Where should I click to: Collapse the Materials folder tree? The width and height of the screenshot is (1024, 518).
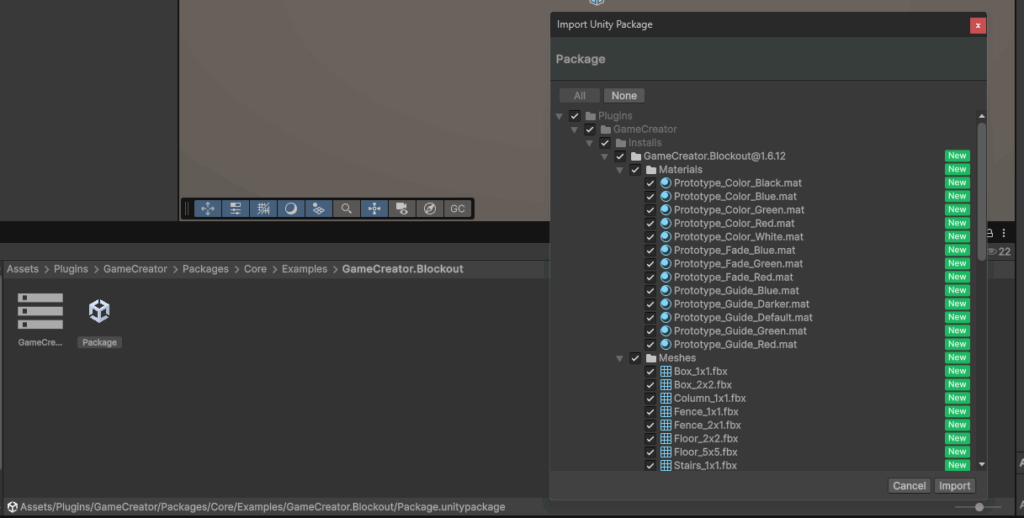619,170
